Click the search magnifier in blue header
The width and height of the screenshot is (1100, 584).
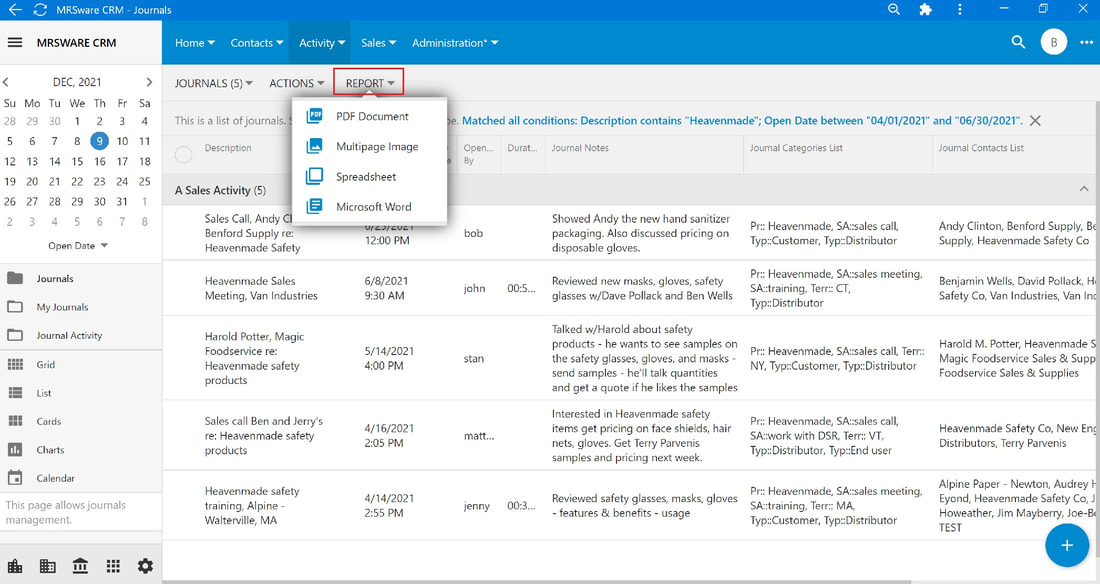pos(1018,42)
